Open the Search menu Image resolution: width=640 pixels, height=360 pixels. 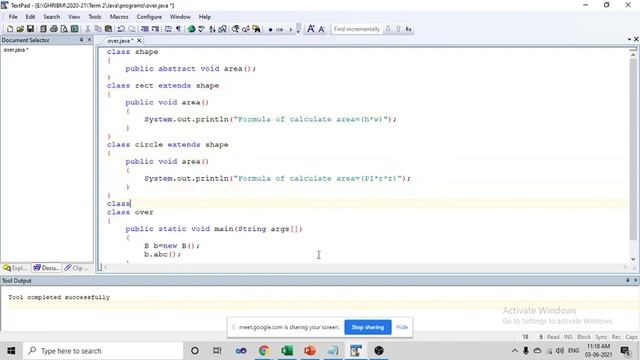[52, 17]
